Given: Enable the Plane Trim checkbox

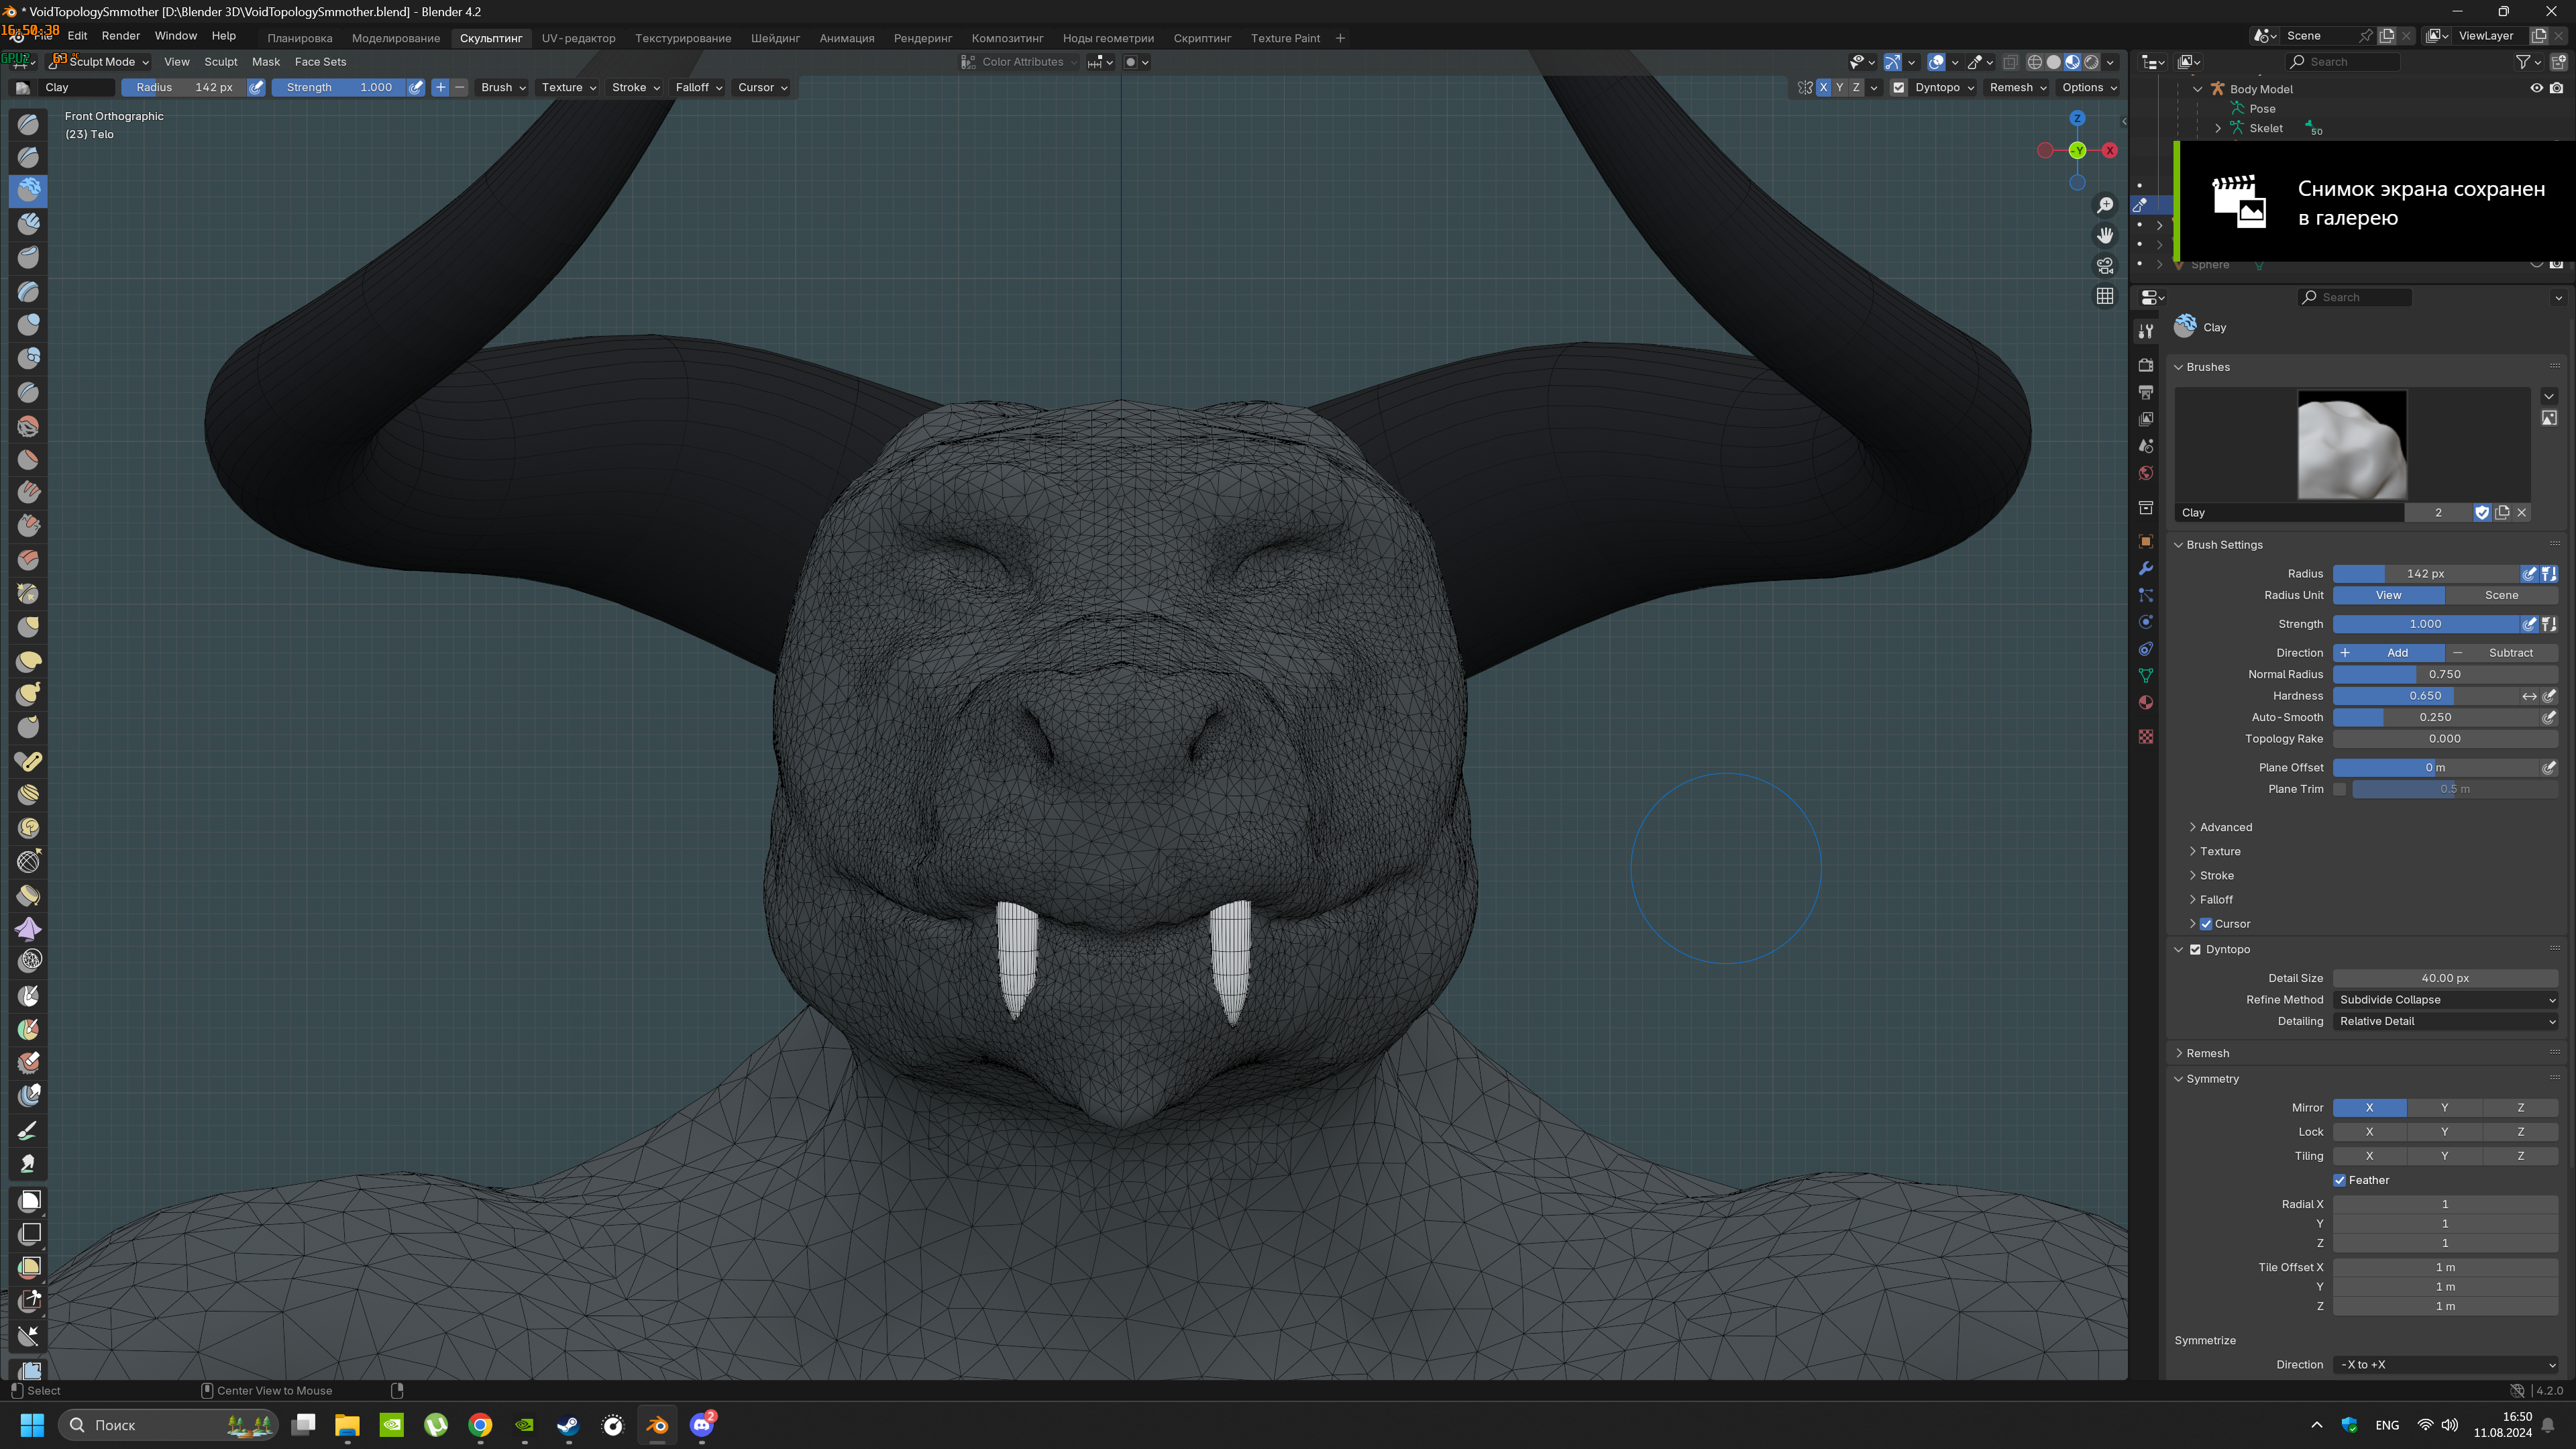Looking at the screenshot, I should [2339, 789].
